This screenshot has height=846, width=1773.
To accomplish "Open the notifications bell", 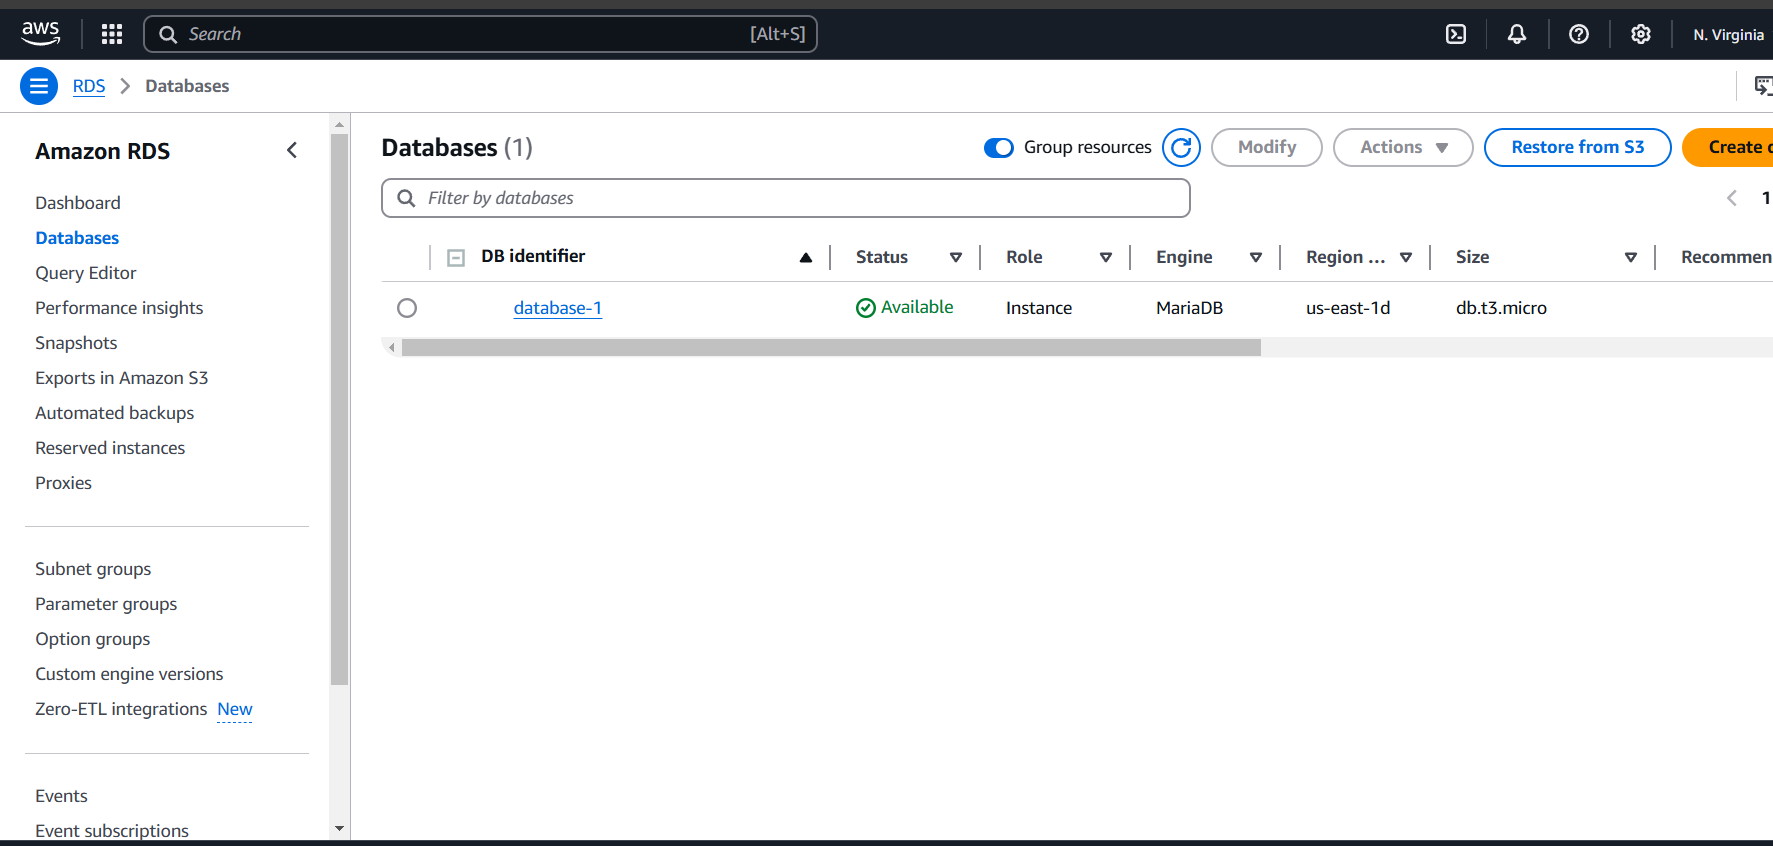I will point(1517,34).
